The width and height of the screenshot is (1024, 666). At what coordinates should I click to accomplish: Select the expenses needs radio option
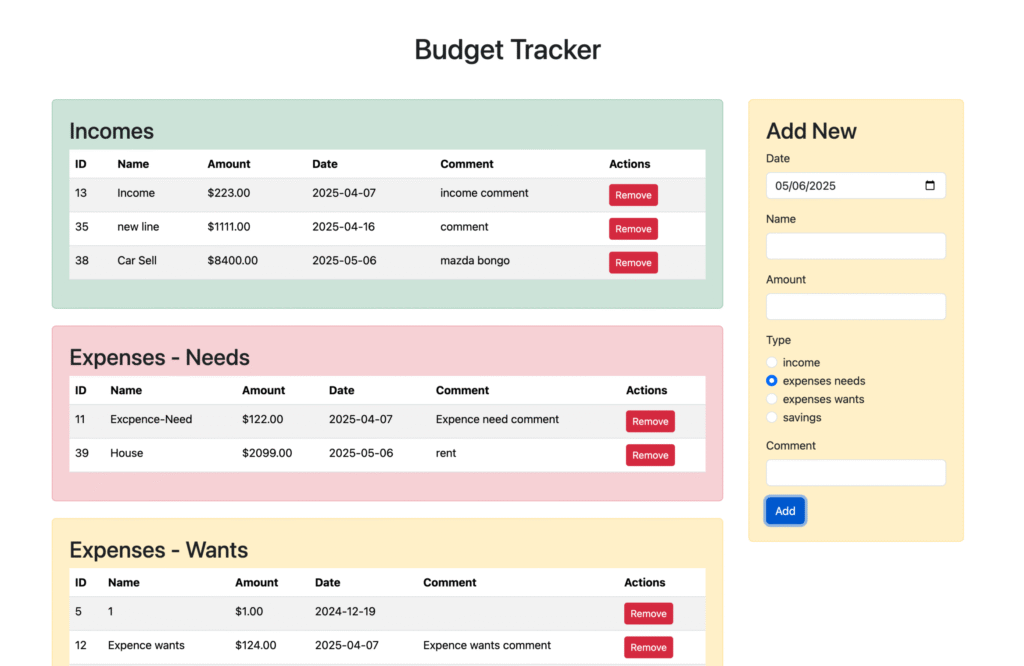click(x=772, y=381)
